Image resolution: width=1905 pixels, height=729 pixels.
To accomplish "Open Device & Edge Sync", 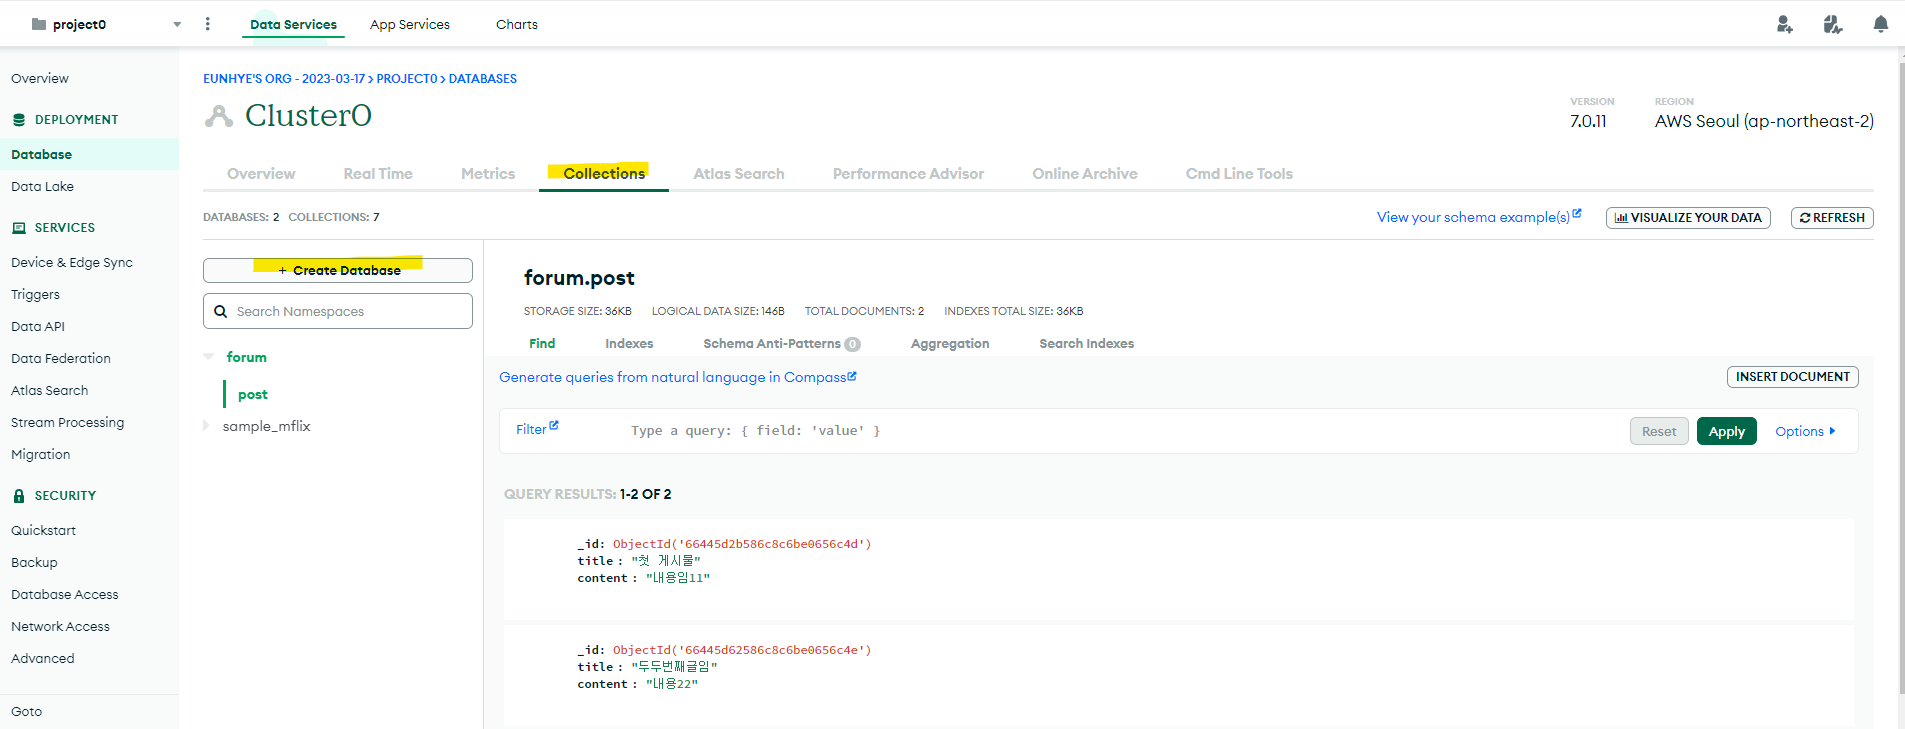I will (72, 262).
